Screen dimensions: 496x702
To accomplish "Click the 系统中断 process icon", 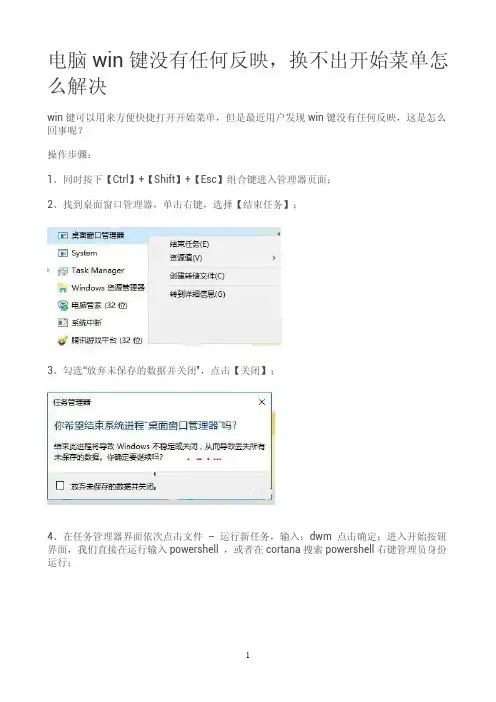I will point(63,322).
